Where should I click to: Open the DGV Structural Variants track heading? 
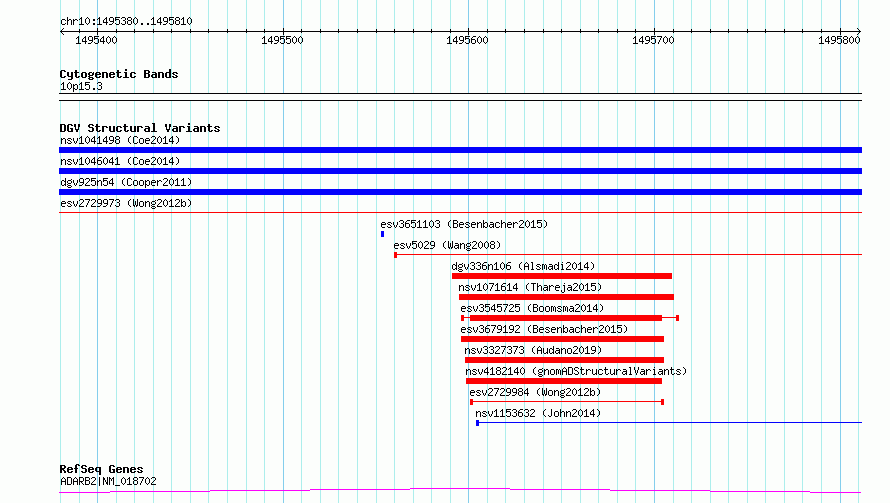click(x=140, y=128)
